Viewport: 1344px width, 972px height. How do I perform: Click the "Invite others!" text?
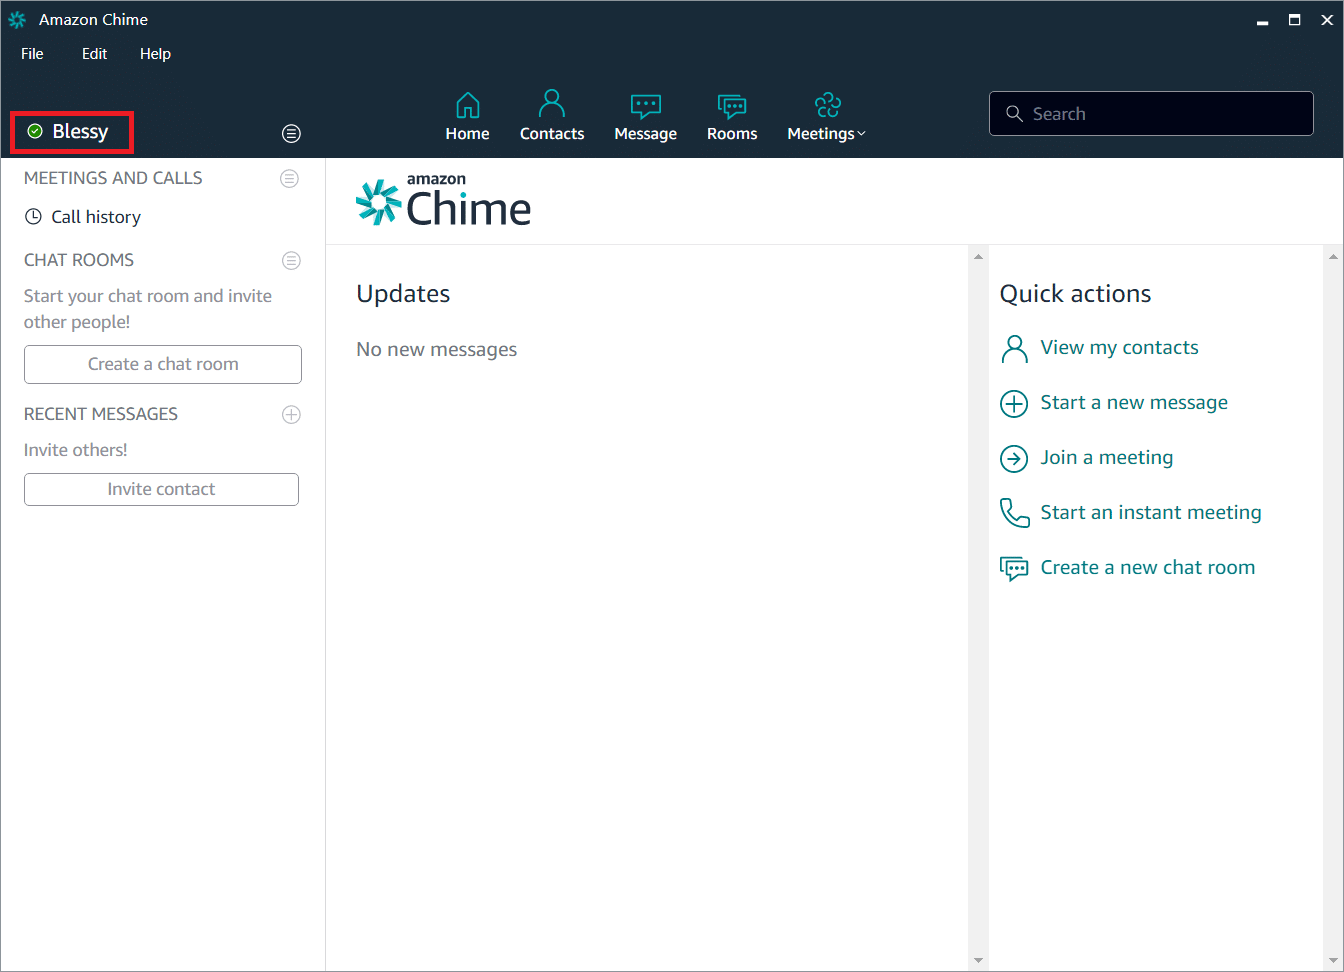click(x=76, y=450)
